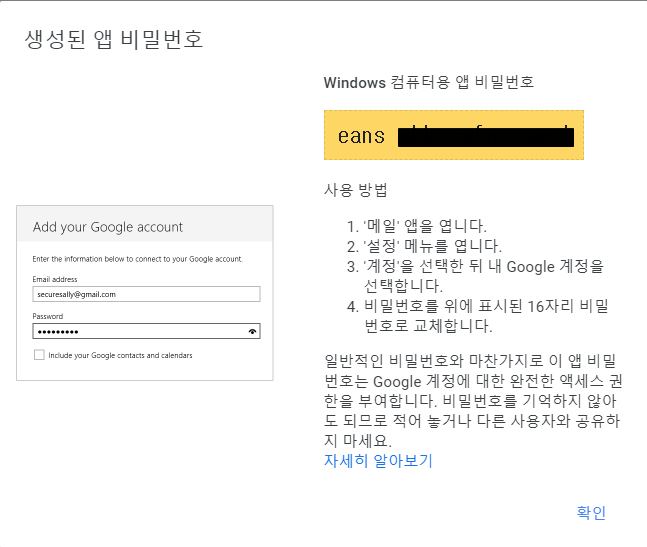
Task: Click the Add your Google account title
Action: click(x=108, y=227)
